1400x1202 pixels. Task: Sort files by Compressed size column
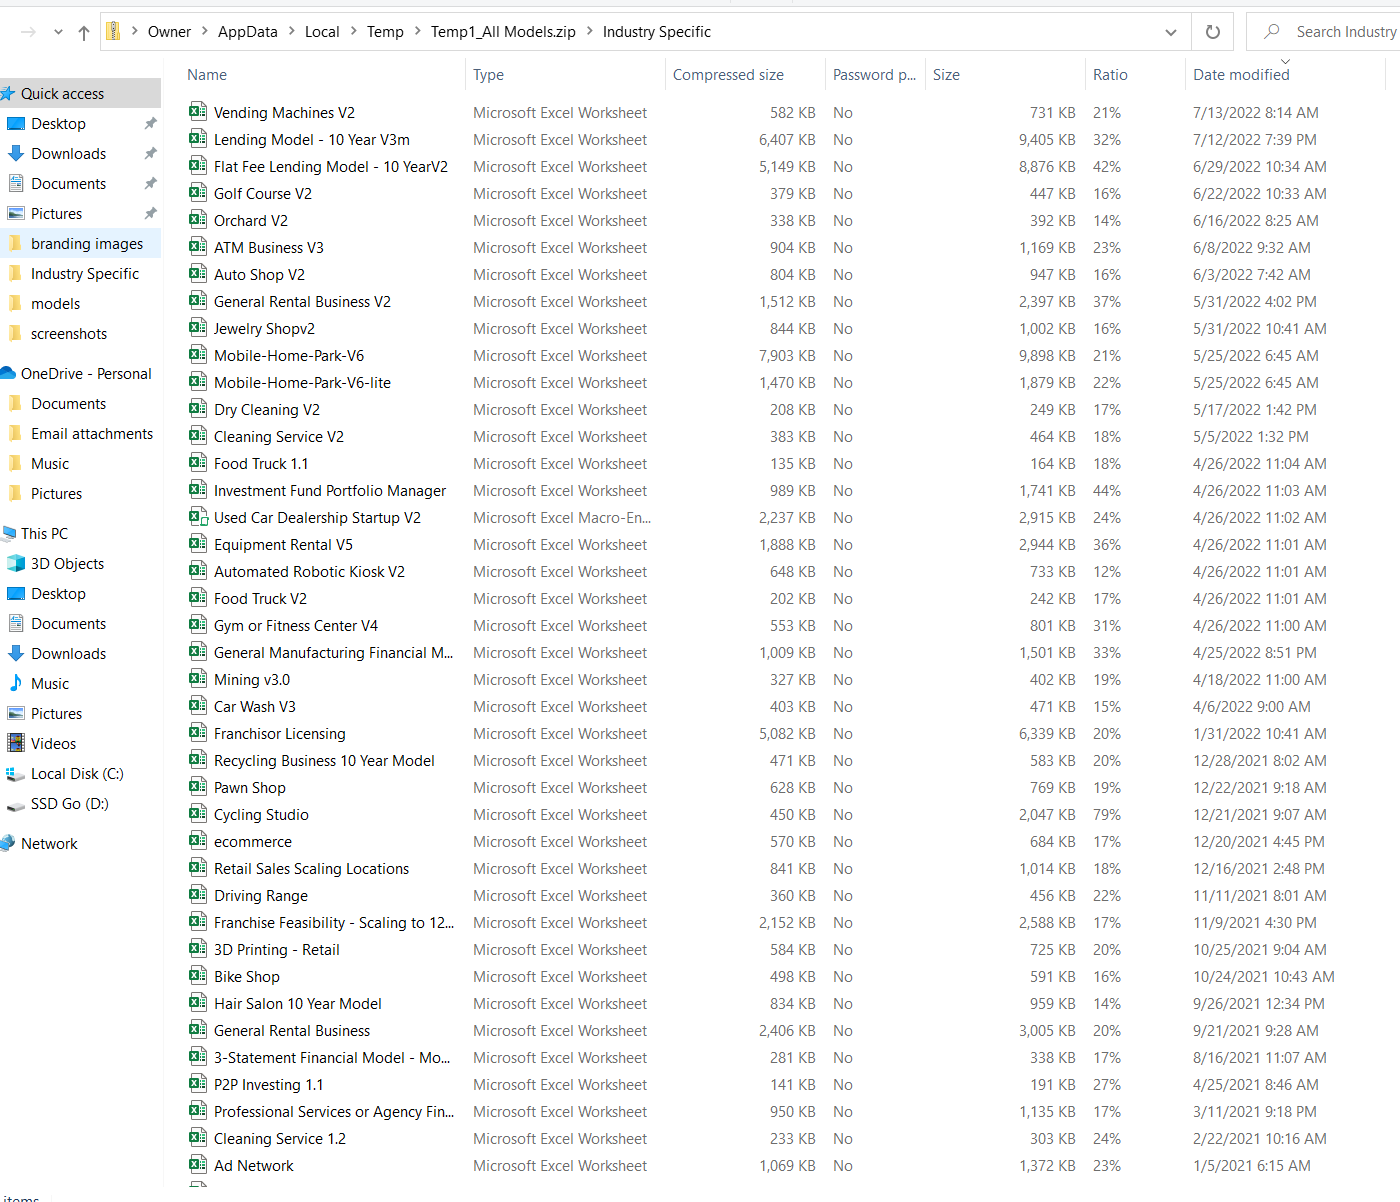[x=727, y=75]
